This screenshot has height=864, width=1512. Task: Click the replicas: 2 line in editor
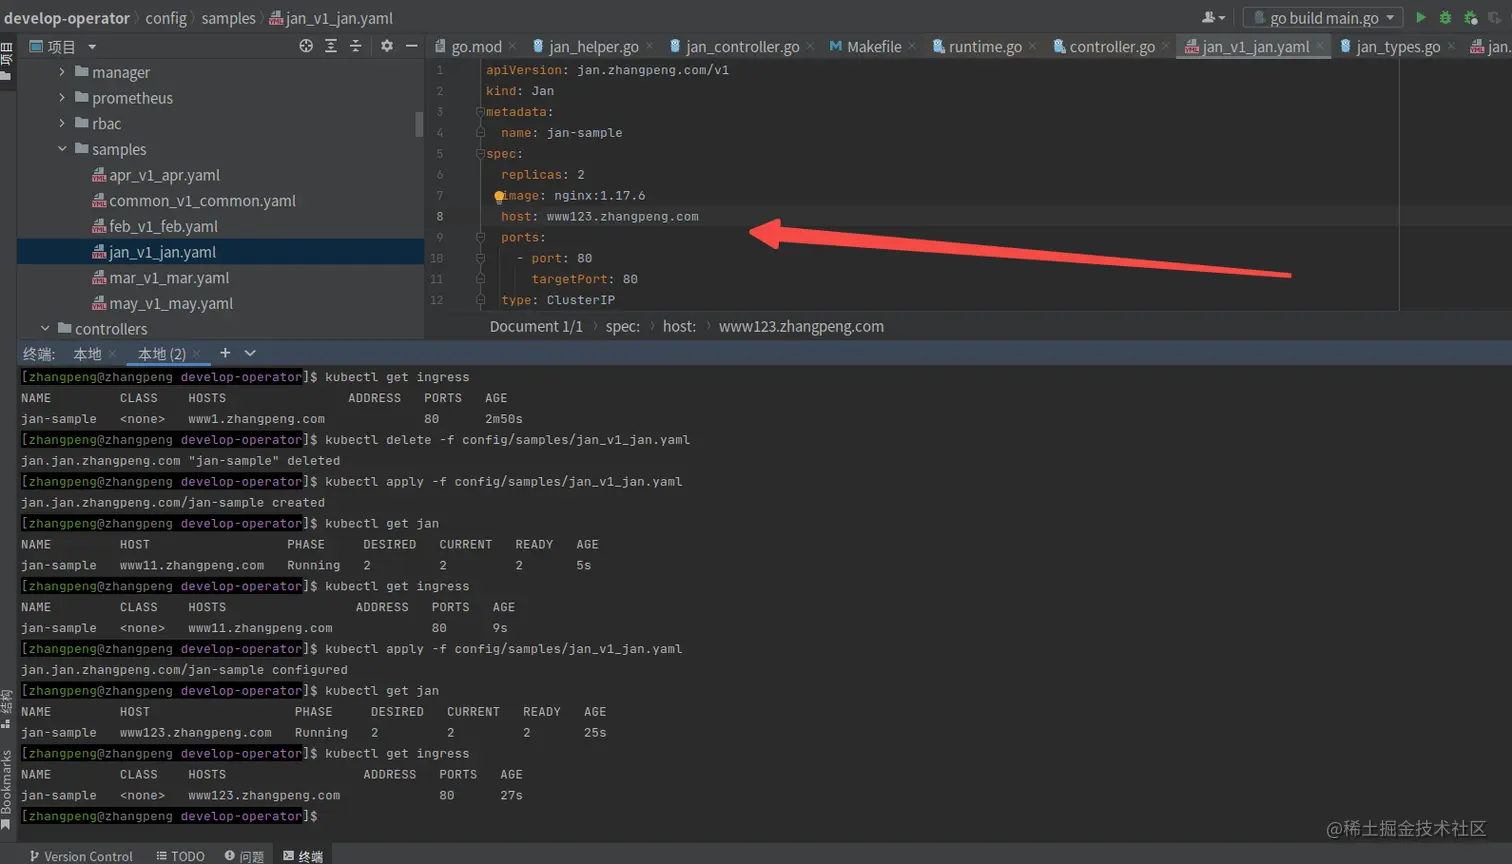543,175
